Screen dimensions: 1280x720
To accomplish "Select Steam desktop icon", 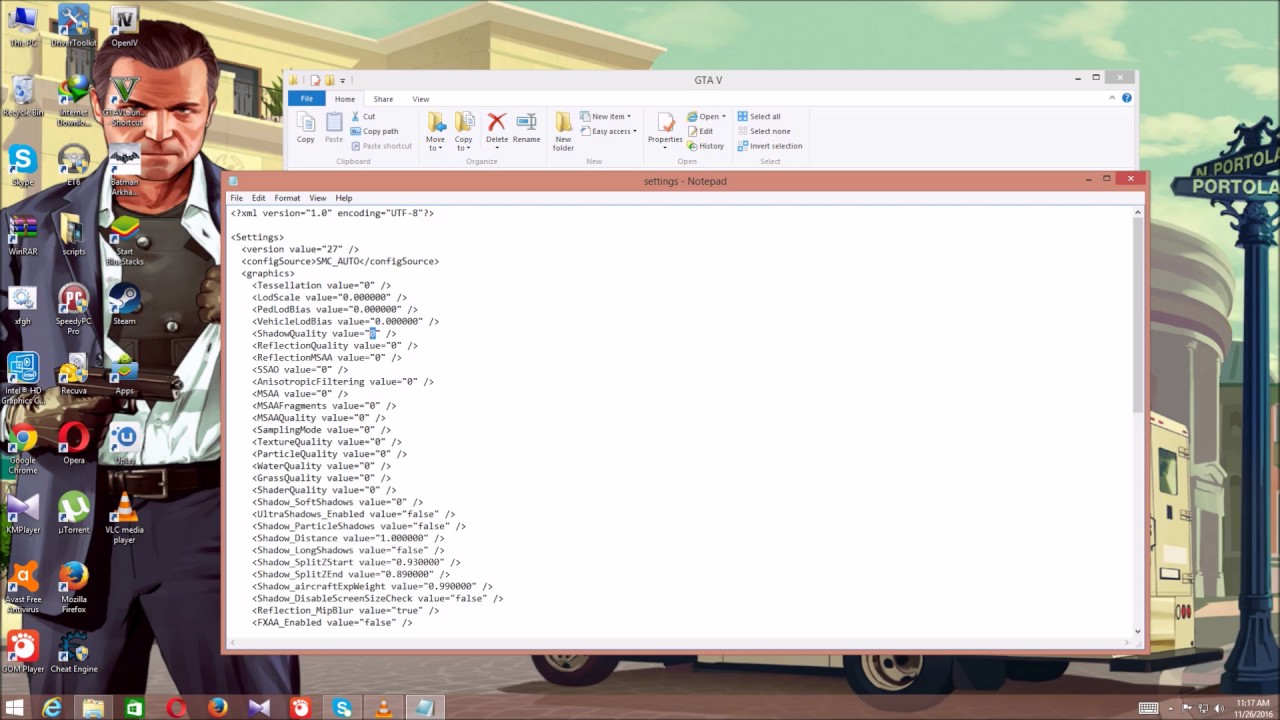I will [124, 305].
